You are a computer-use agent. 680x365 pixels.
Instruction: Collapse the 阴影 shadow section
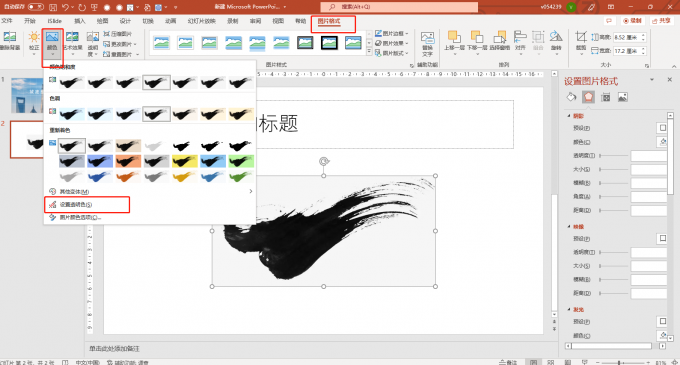tap(576, 116)
